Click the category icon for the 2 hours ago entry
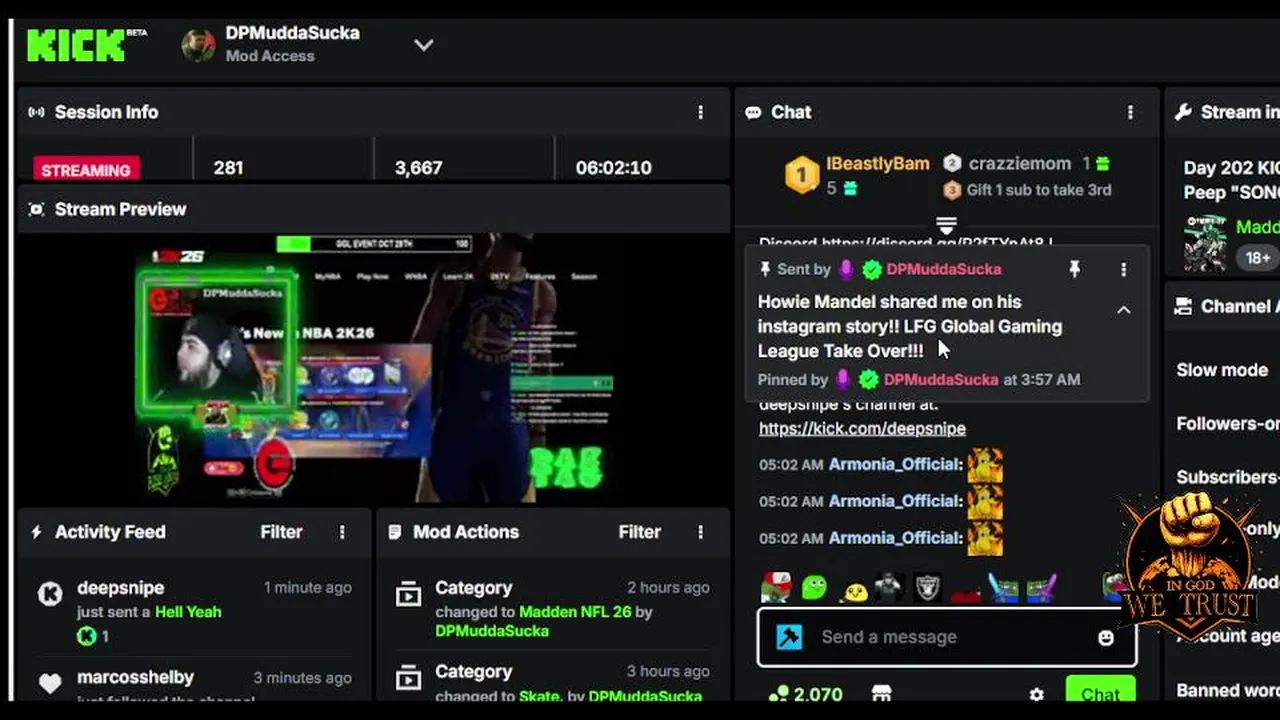The width and height of the screenshot is (1280, 720). (408, 595)
